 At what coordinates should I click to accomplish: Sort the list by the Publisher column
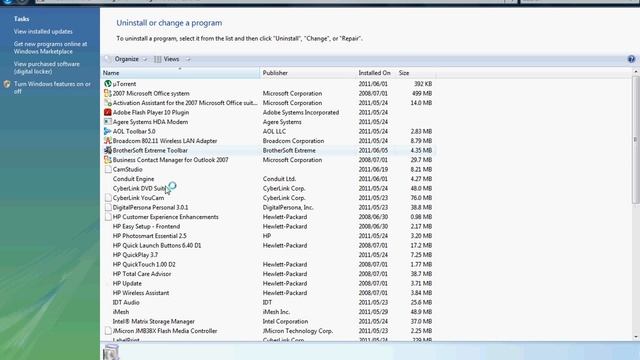[308, 73]
